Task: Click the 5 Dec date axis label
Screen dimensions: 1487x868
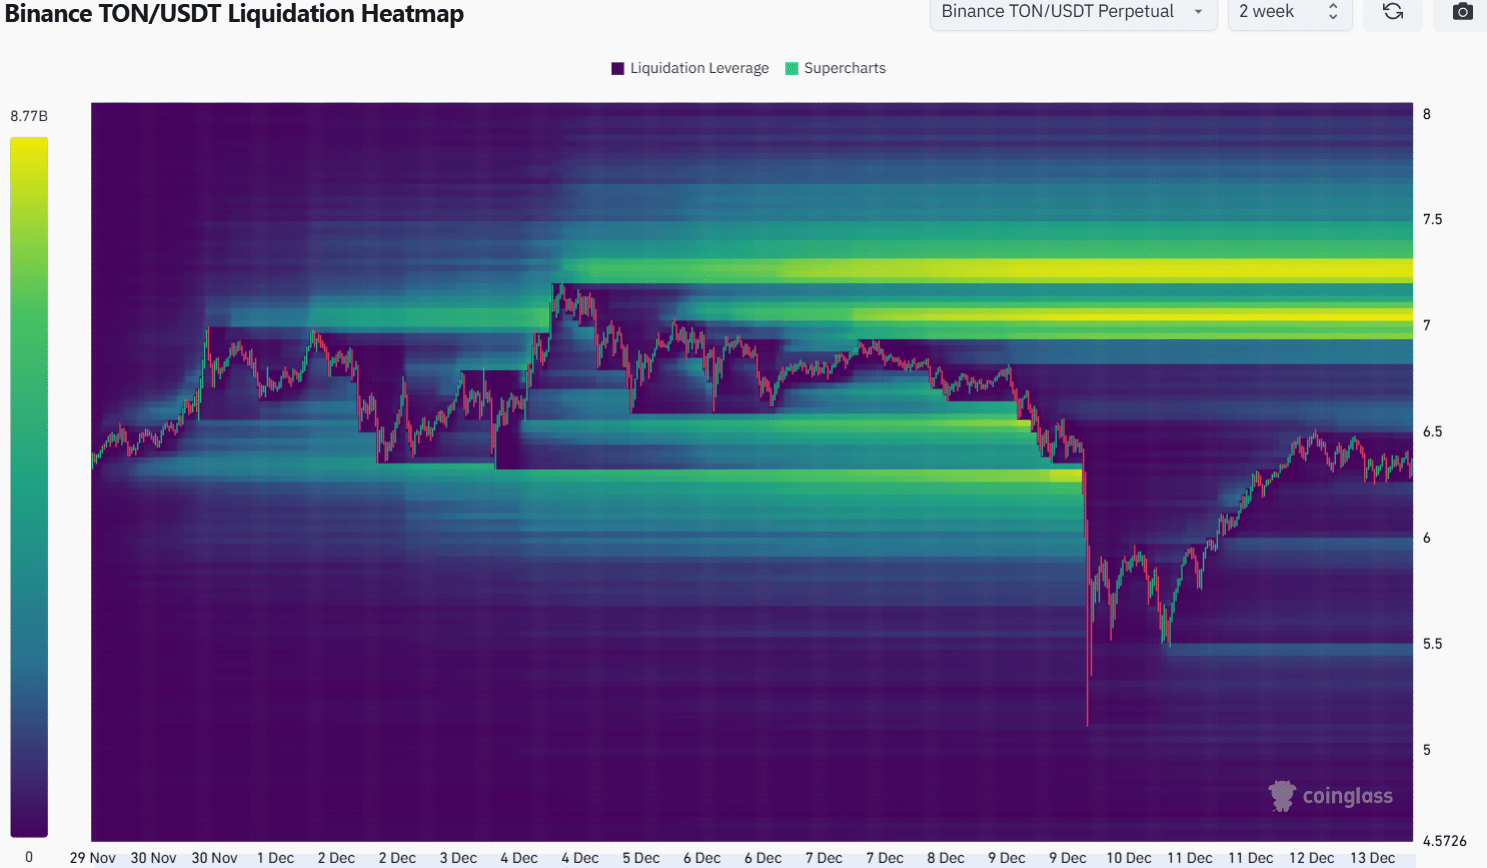Action: click(641, 858)
